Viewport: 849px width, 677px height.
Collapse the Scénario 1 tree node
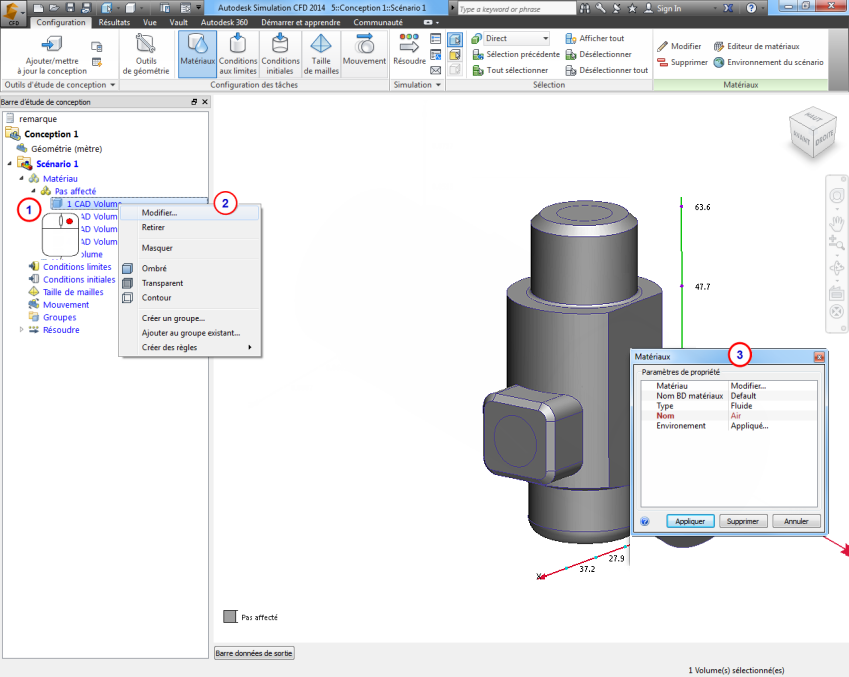(10, 164)
